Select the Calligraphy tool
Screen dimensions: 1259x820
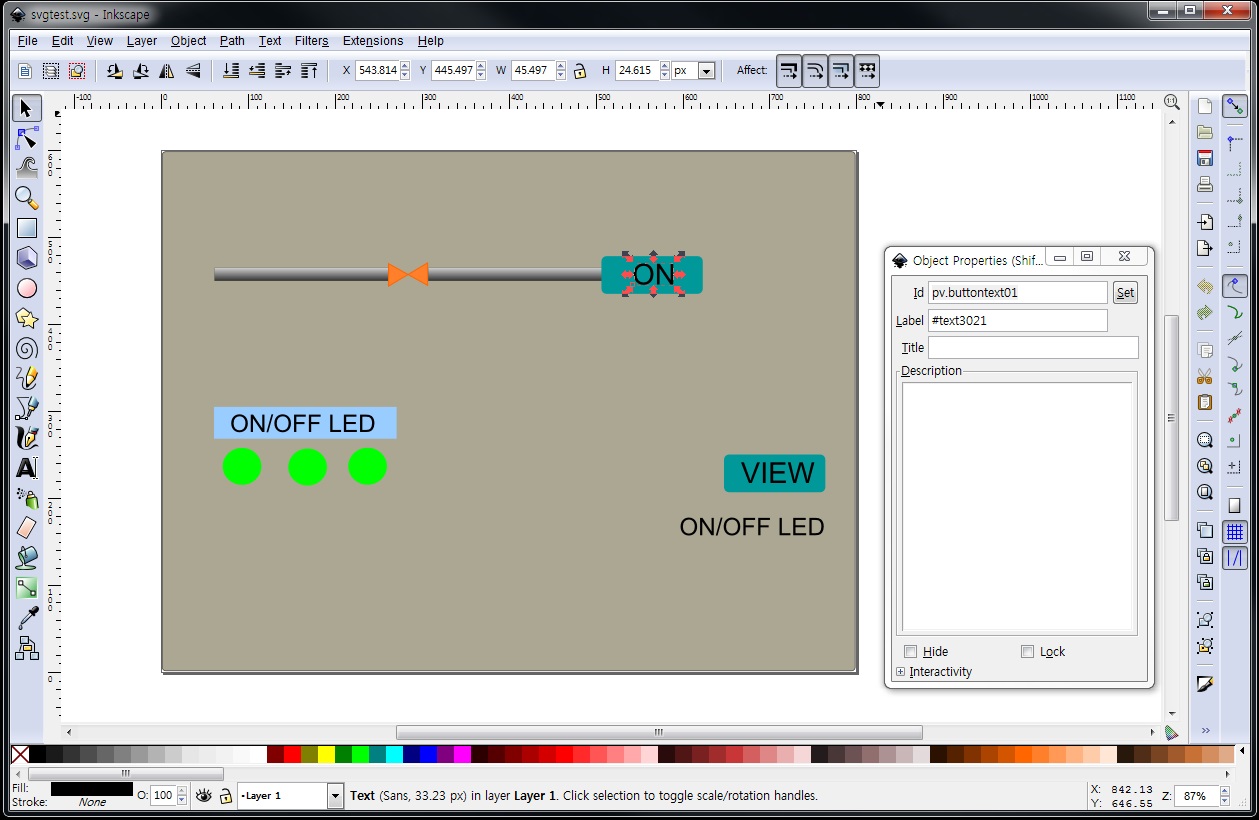(x=26, y=437)
